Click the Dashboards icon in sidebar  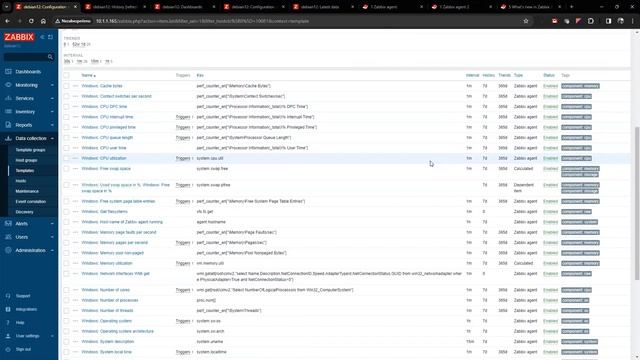pos(8,71)
